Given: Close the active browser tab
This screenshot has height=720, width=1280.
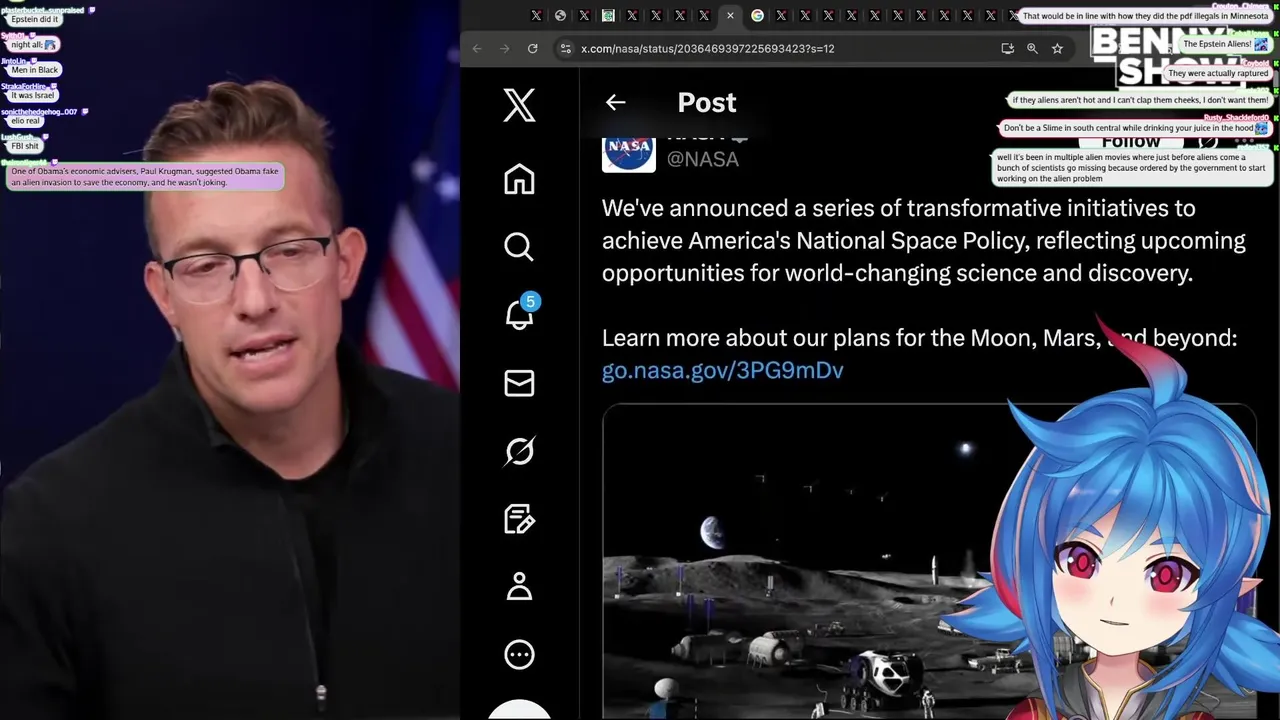Looking at the screenshot, I should pos(730,15).
